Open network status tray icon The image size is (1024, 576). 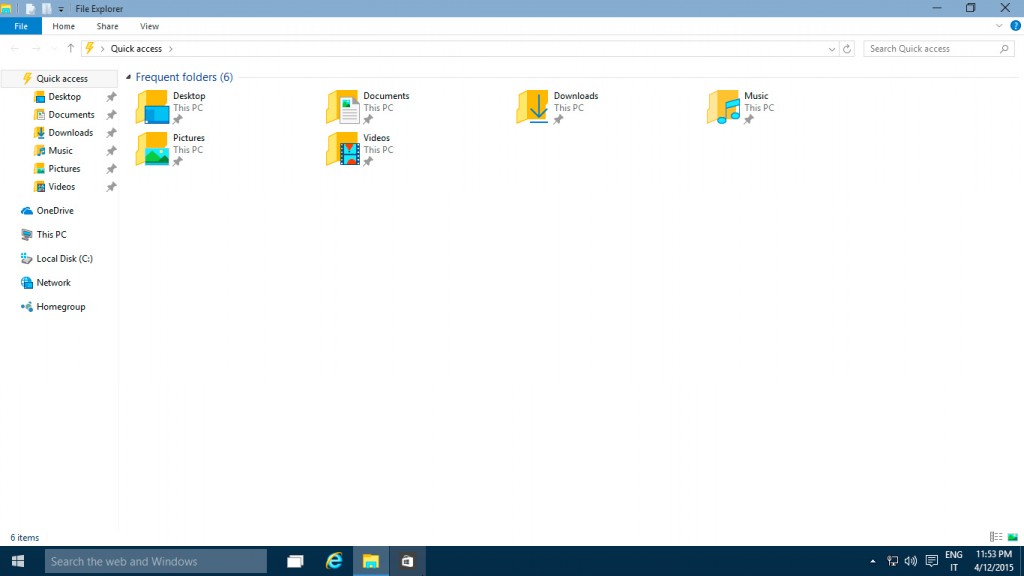892,562
